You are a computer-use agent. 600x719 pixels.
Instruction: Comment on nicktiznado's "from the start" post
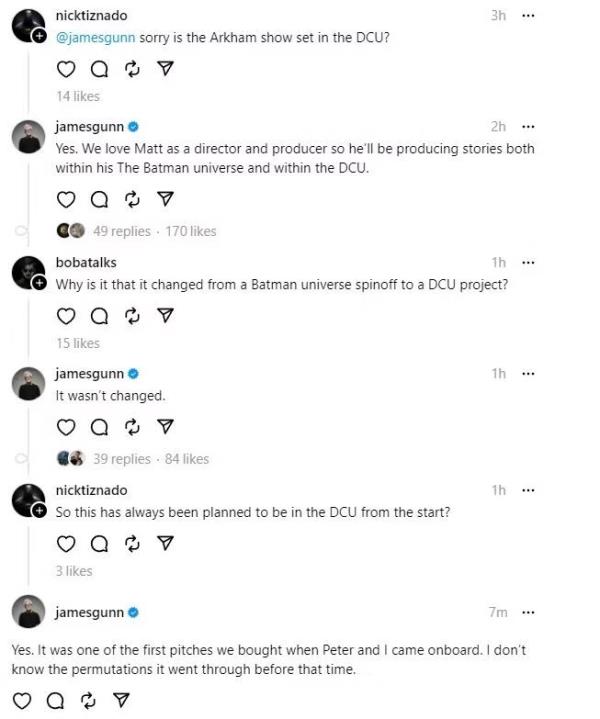[x=99, y=543]
